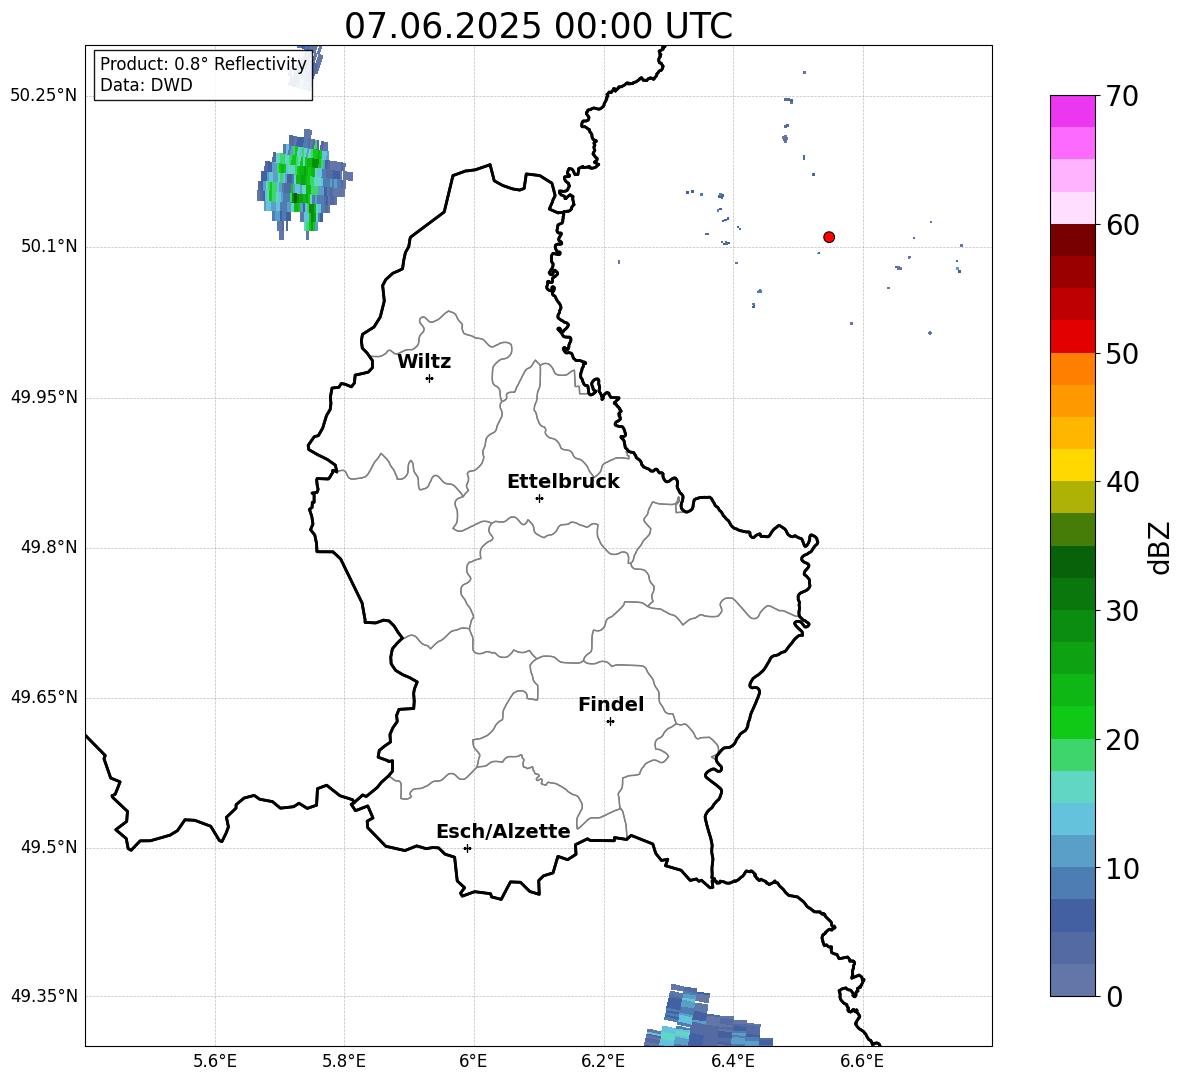The width and height of the screenshot is (1184, 1081).
Task: Click the 6°E longitude label
Action: pyautogui.click(x=473, y=1061)
